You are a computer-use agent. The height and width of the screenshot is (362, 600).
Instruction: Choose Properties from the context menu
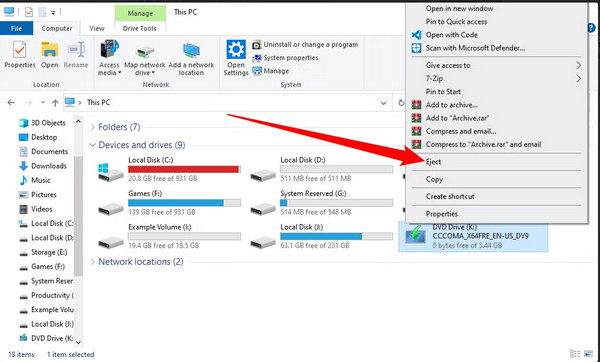(x=442, y=214)
